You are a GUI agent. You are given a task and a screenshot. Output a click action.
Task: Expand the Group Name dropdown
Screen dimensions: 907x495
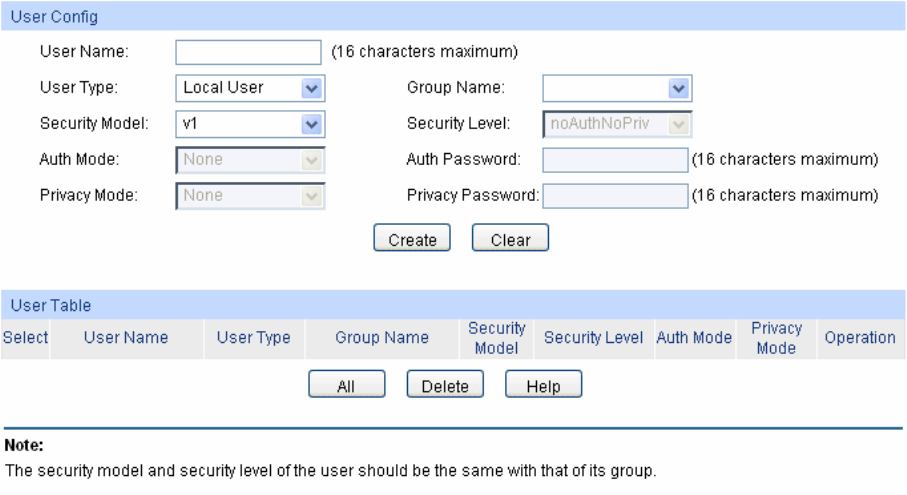pos(617,88)
